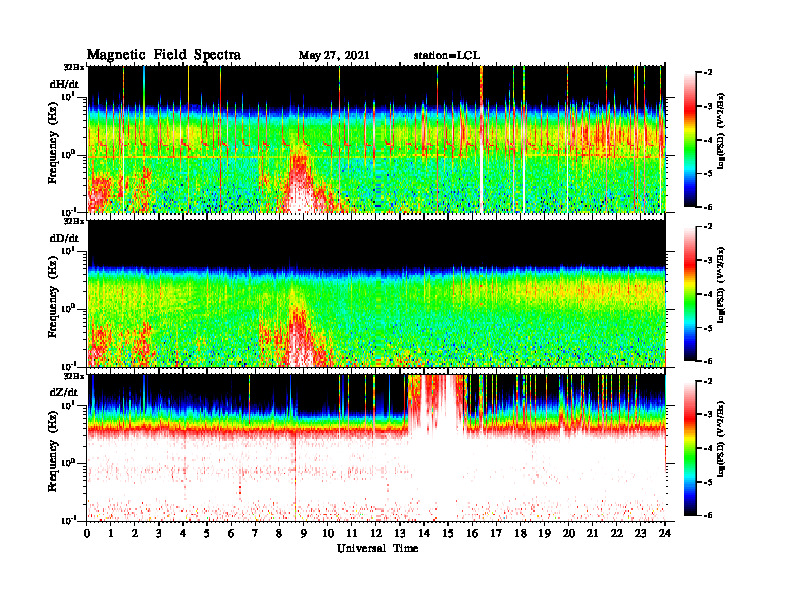
Task: Click the dD/dt panel color bar
Action: (x=690, y=293)
